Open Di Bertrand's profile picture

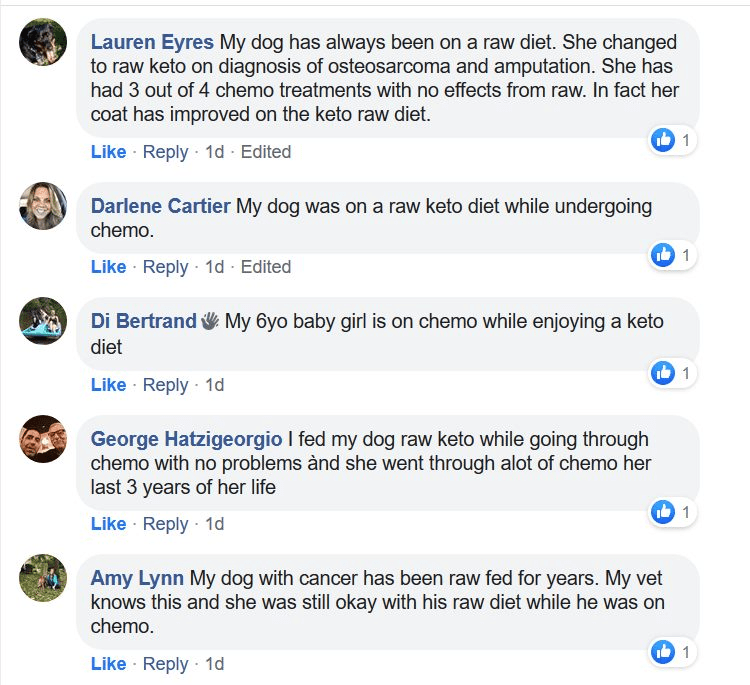coord(43,321)
